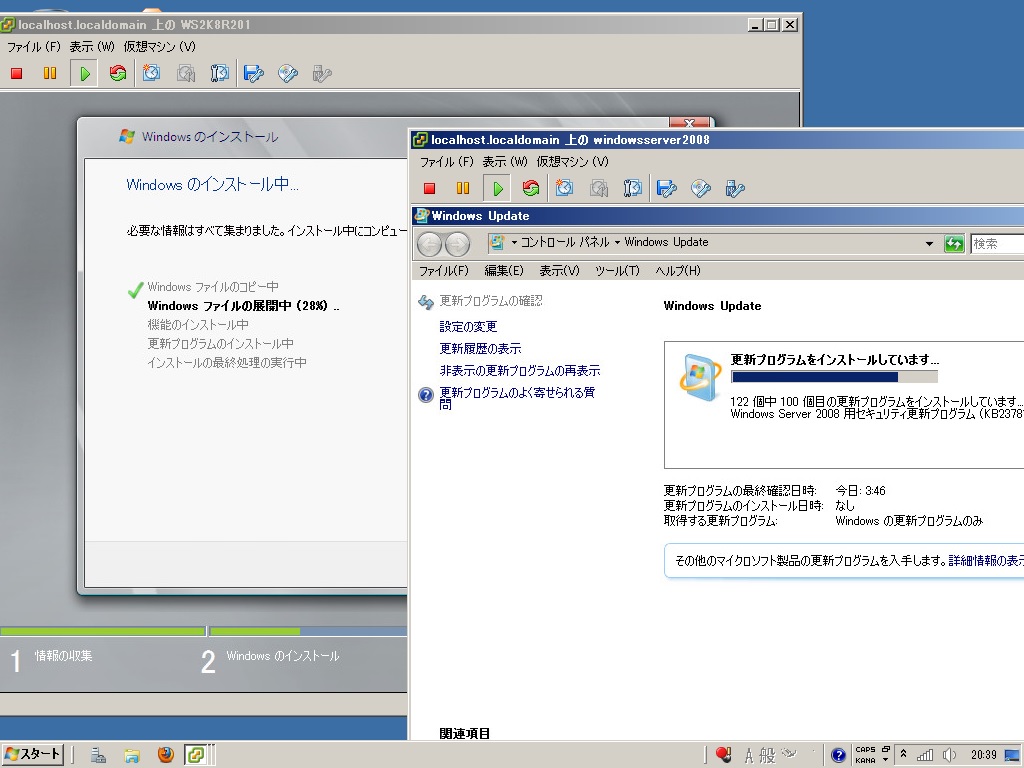Open snapshot manager icon in WS2K8R201 window
This screenshot has width=1024, height=768.
(x=219, y=73)
